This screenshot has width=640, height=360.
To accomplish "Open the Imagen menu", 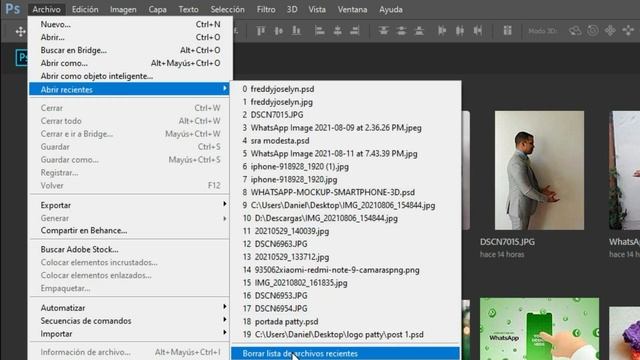I will pos(123,9).
